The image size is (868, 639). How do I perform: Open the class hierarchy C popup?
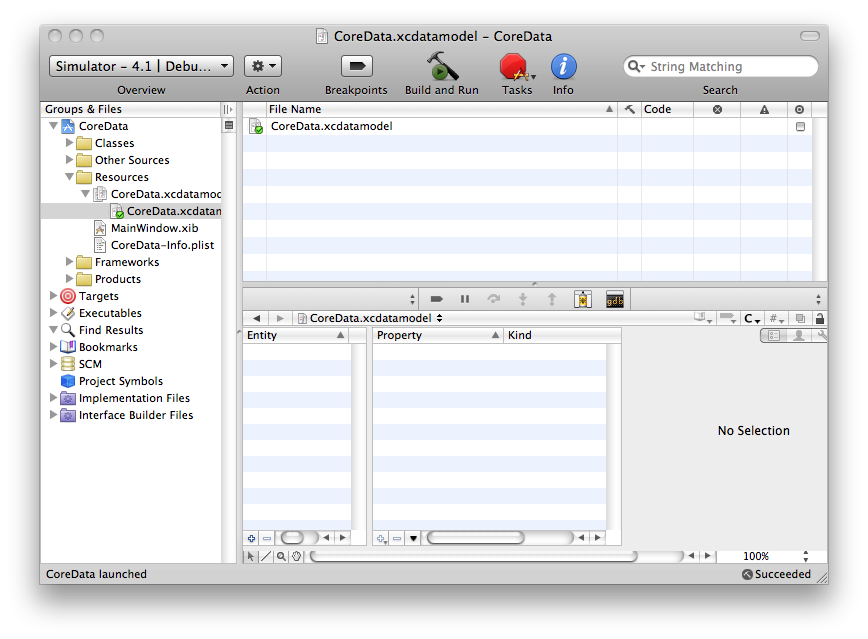752,319
